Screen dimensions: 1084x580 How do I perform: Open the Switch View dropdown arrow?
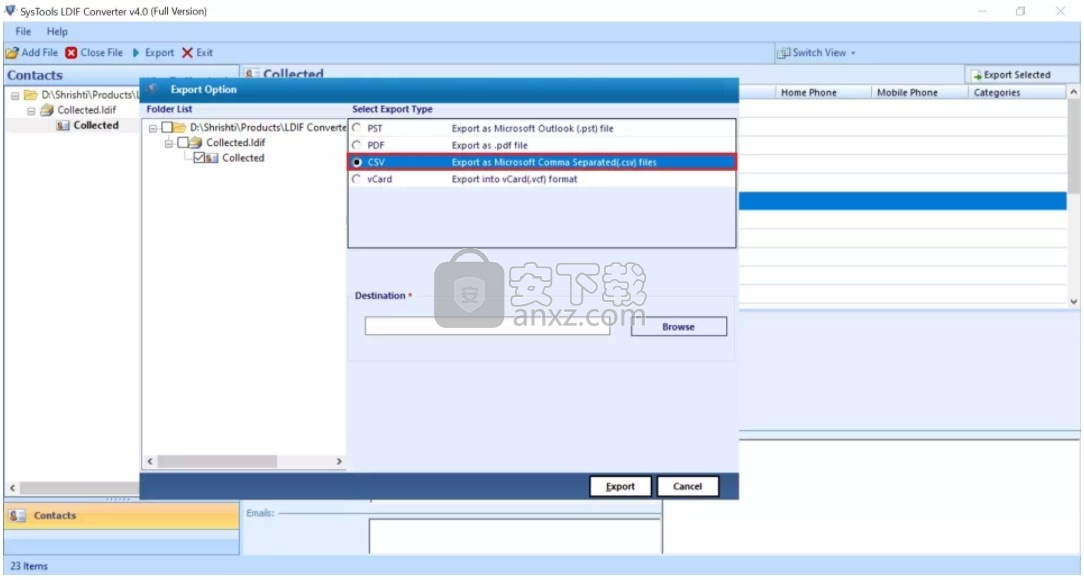pos(853,53)
